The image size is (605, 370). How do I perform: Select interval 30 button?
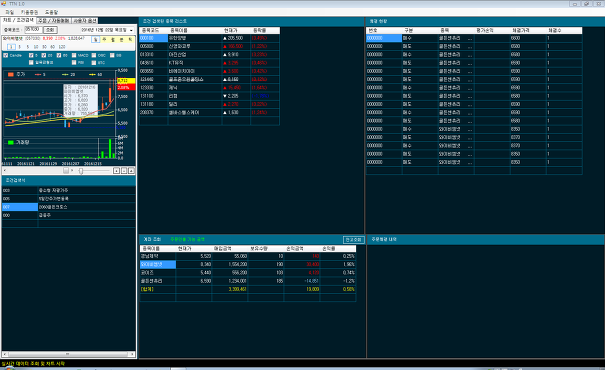point(44,47)
